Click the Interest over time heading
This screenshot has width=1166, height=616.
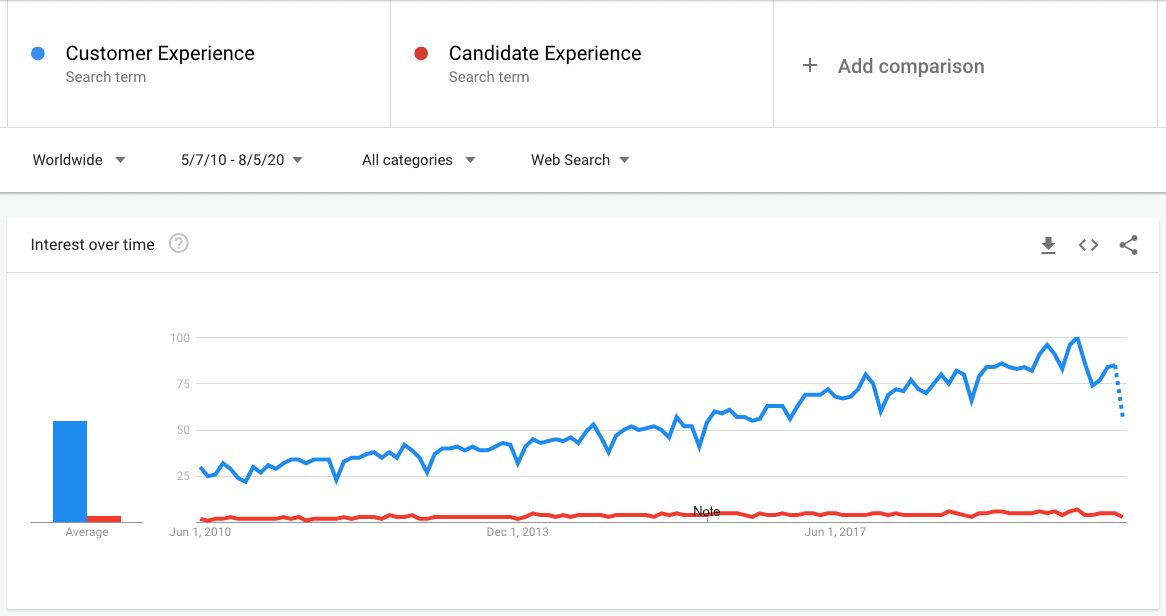(93, 244)
